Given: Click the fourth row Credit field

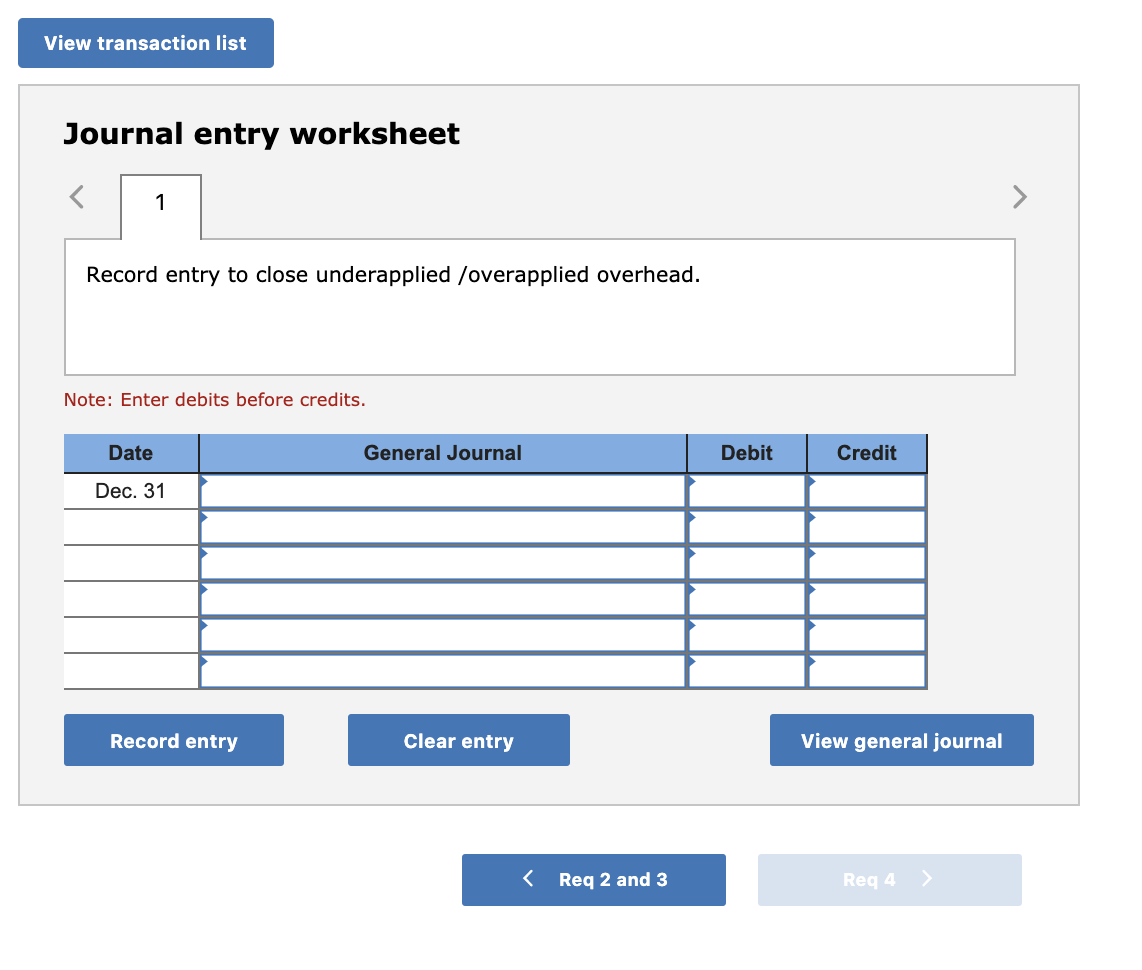Looking at the screenshot, I should click(x=867, y=599).
